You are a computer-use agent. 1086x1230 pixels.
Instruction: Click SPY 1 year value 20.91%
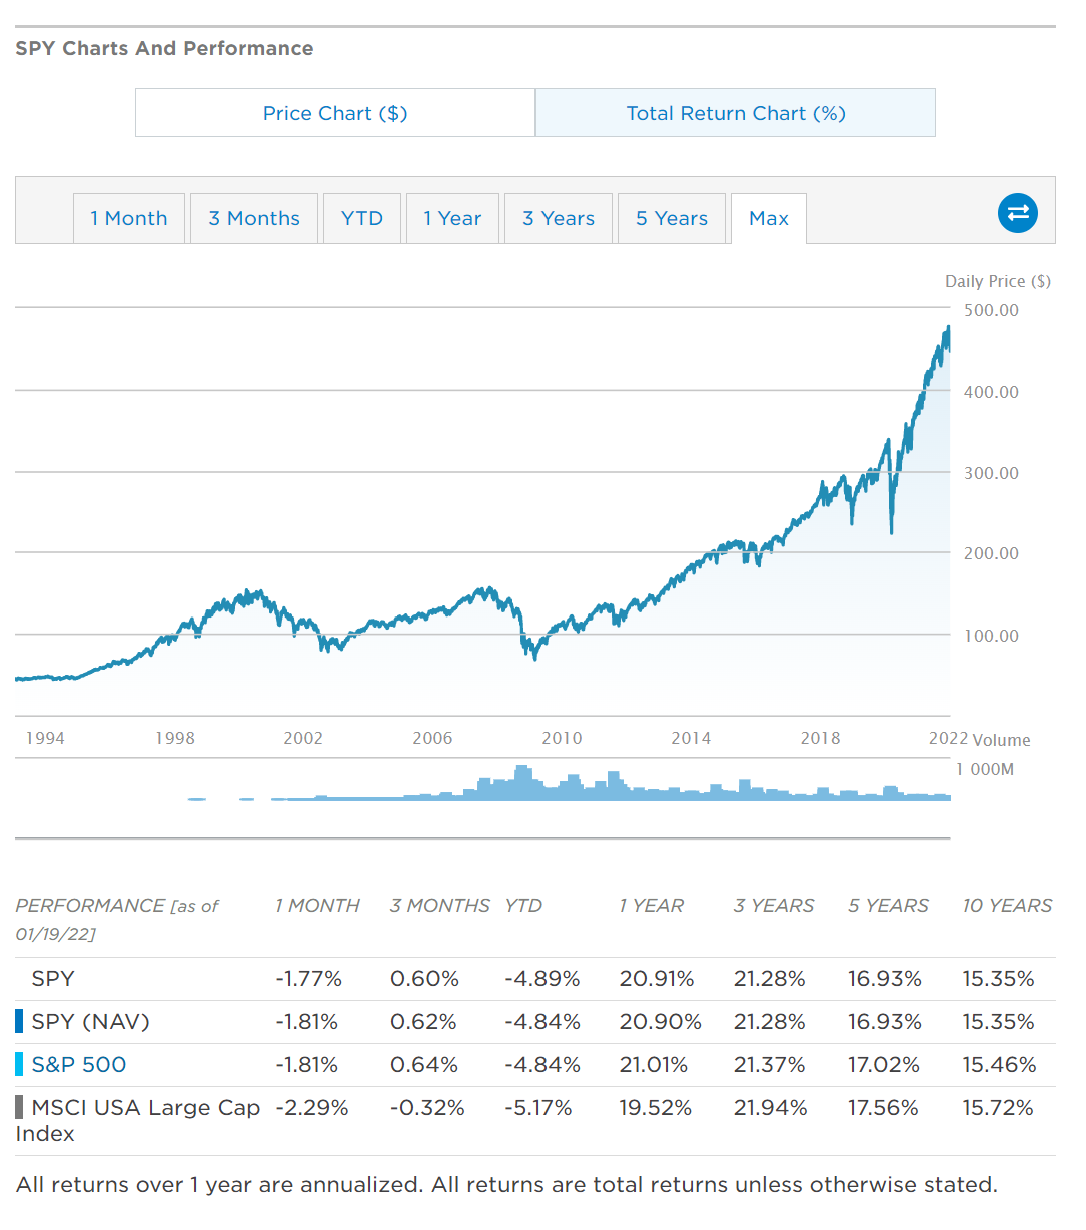(657, 979)
